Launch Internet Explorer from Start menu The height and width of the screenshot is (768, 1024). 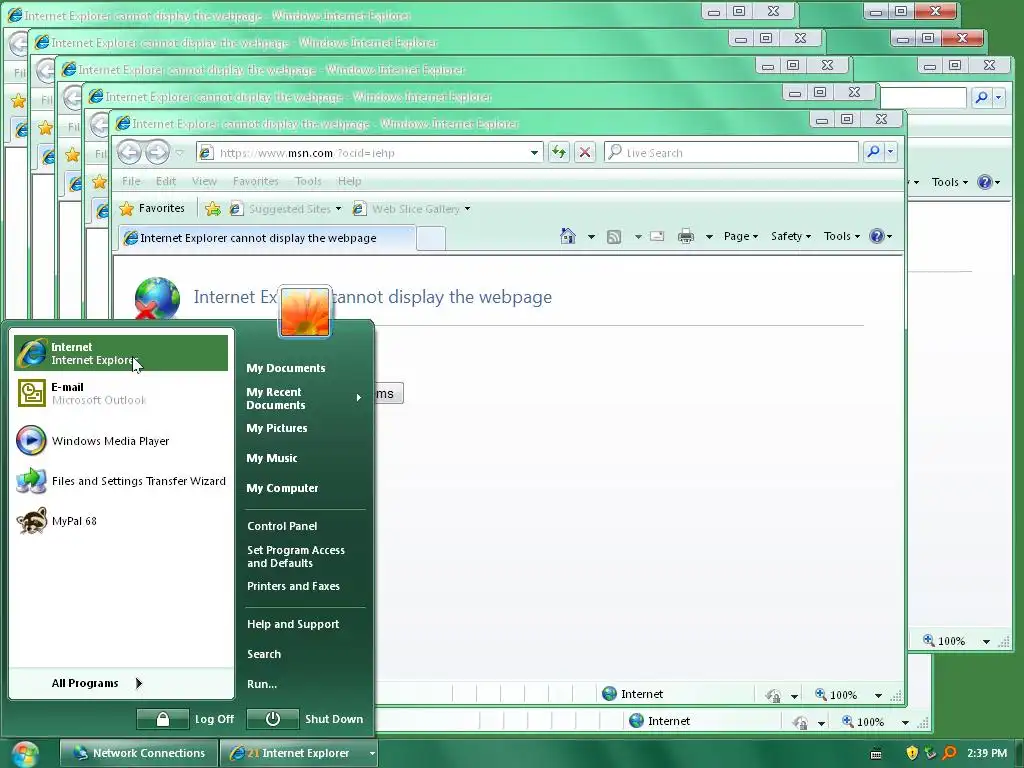tap(121, 353)
